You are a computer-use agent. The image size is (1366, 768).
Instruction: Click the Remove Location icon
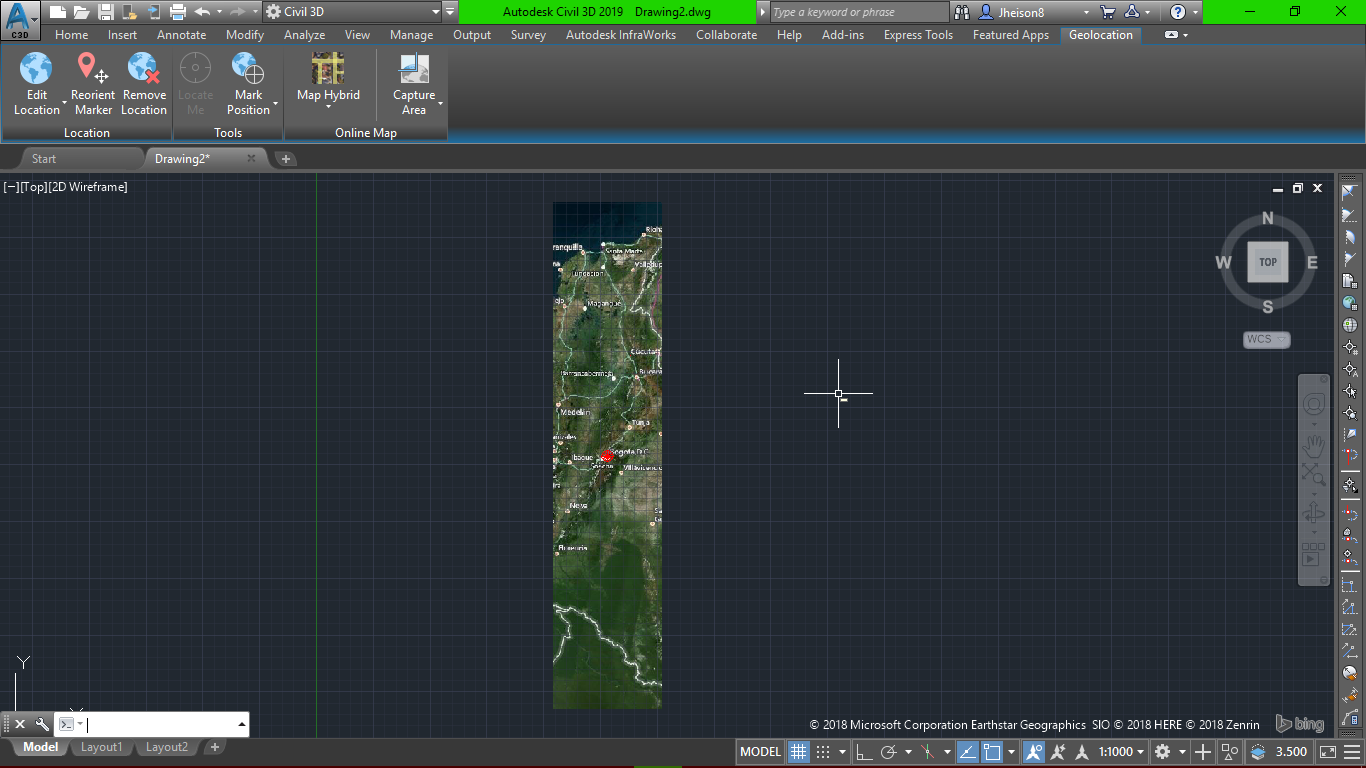click(x=144, y=70)
